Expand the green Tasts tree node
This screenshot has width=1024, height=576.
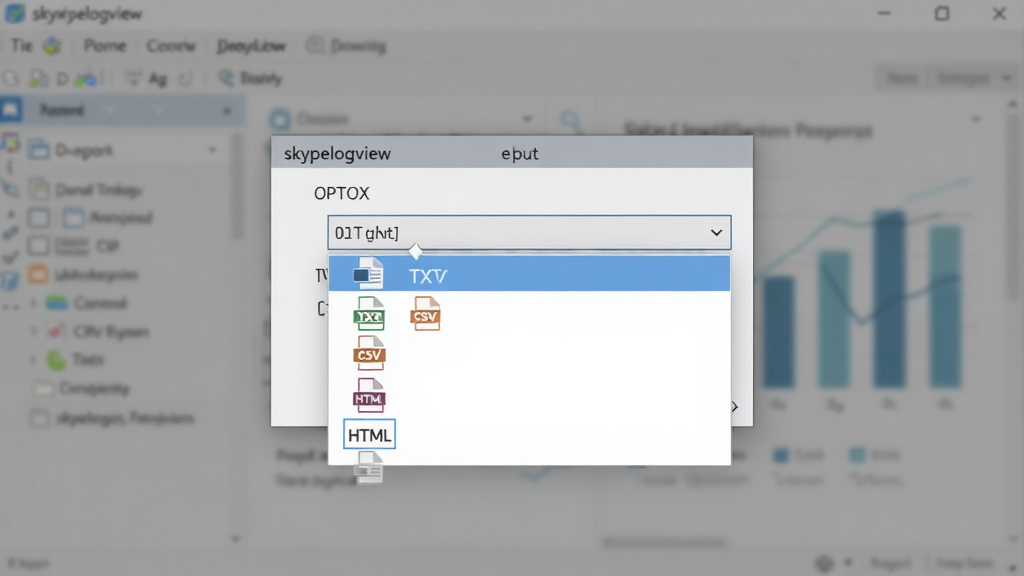pyautogui.click(x=33, y=360)
